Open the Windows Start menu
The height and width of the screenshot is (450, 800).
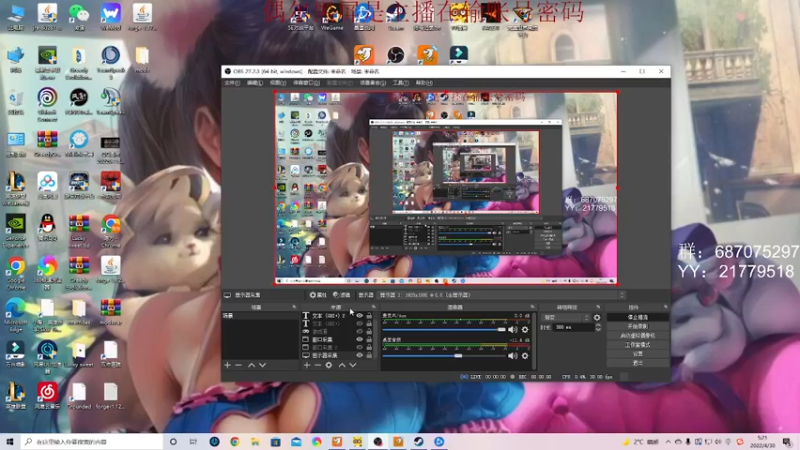[10, 442]
